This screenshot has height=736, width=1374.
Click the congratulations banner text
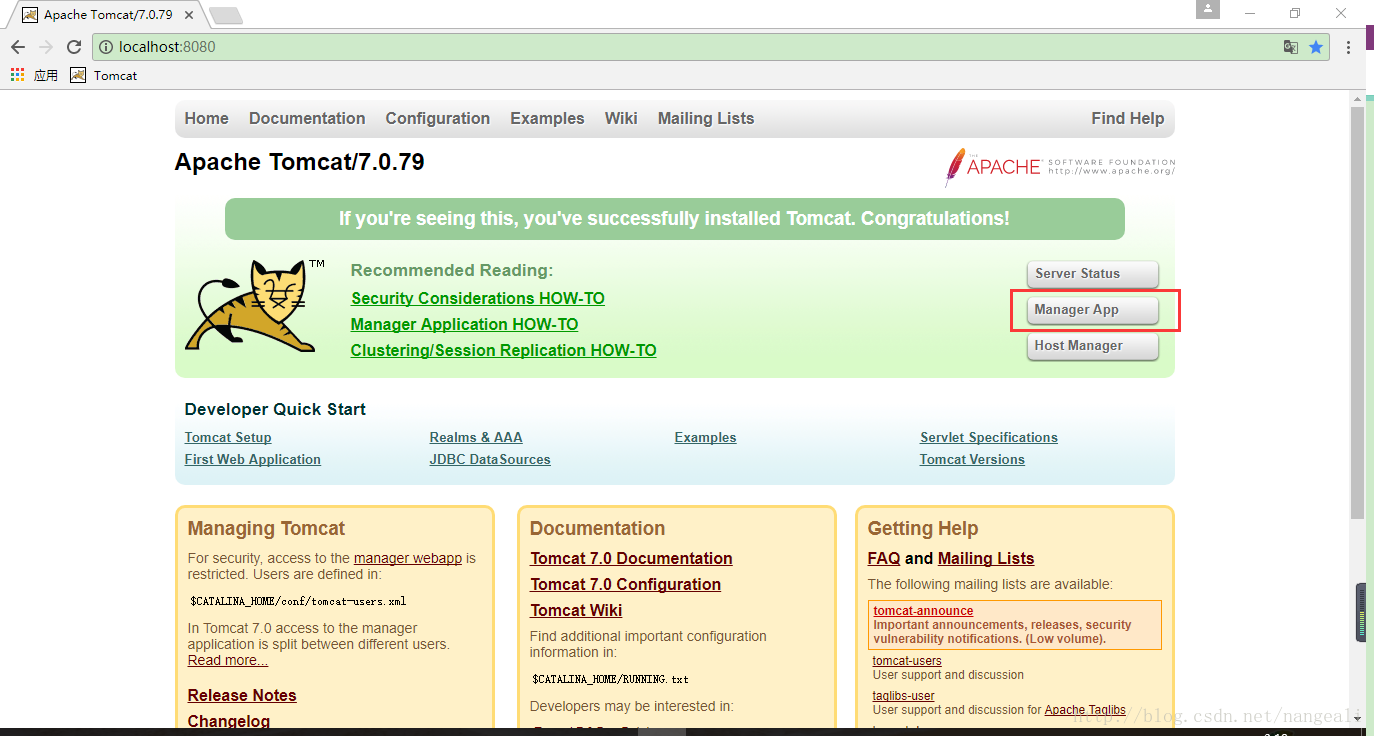[674, 218]
